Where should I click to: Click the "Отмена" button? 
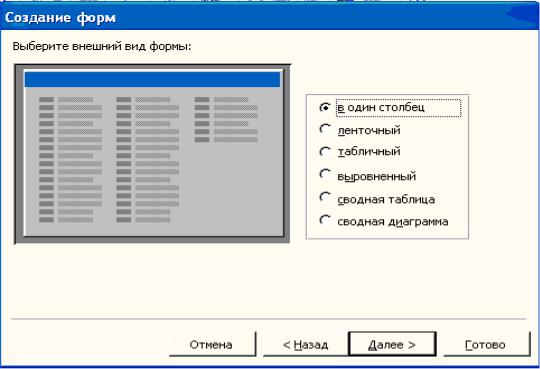pyautogui.click(x=212, y=344)
